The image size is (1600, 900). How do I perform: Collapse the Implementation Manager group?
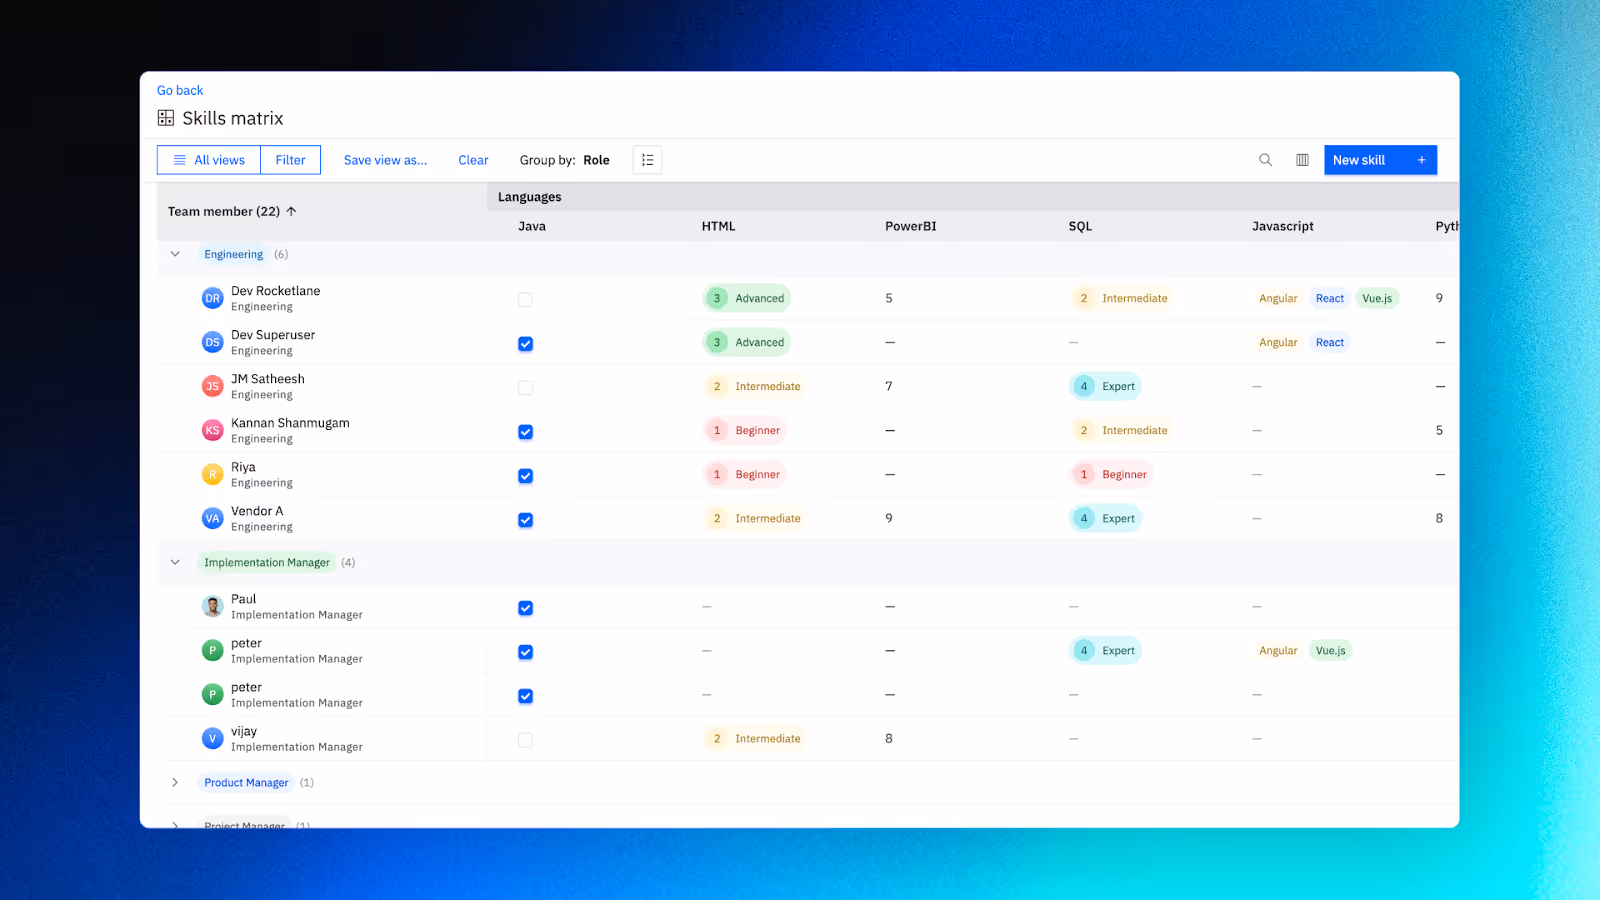pyautogui.click(x=175, y=562)
